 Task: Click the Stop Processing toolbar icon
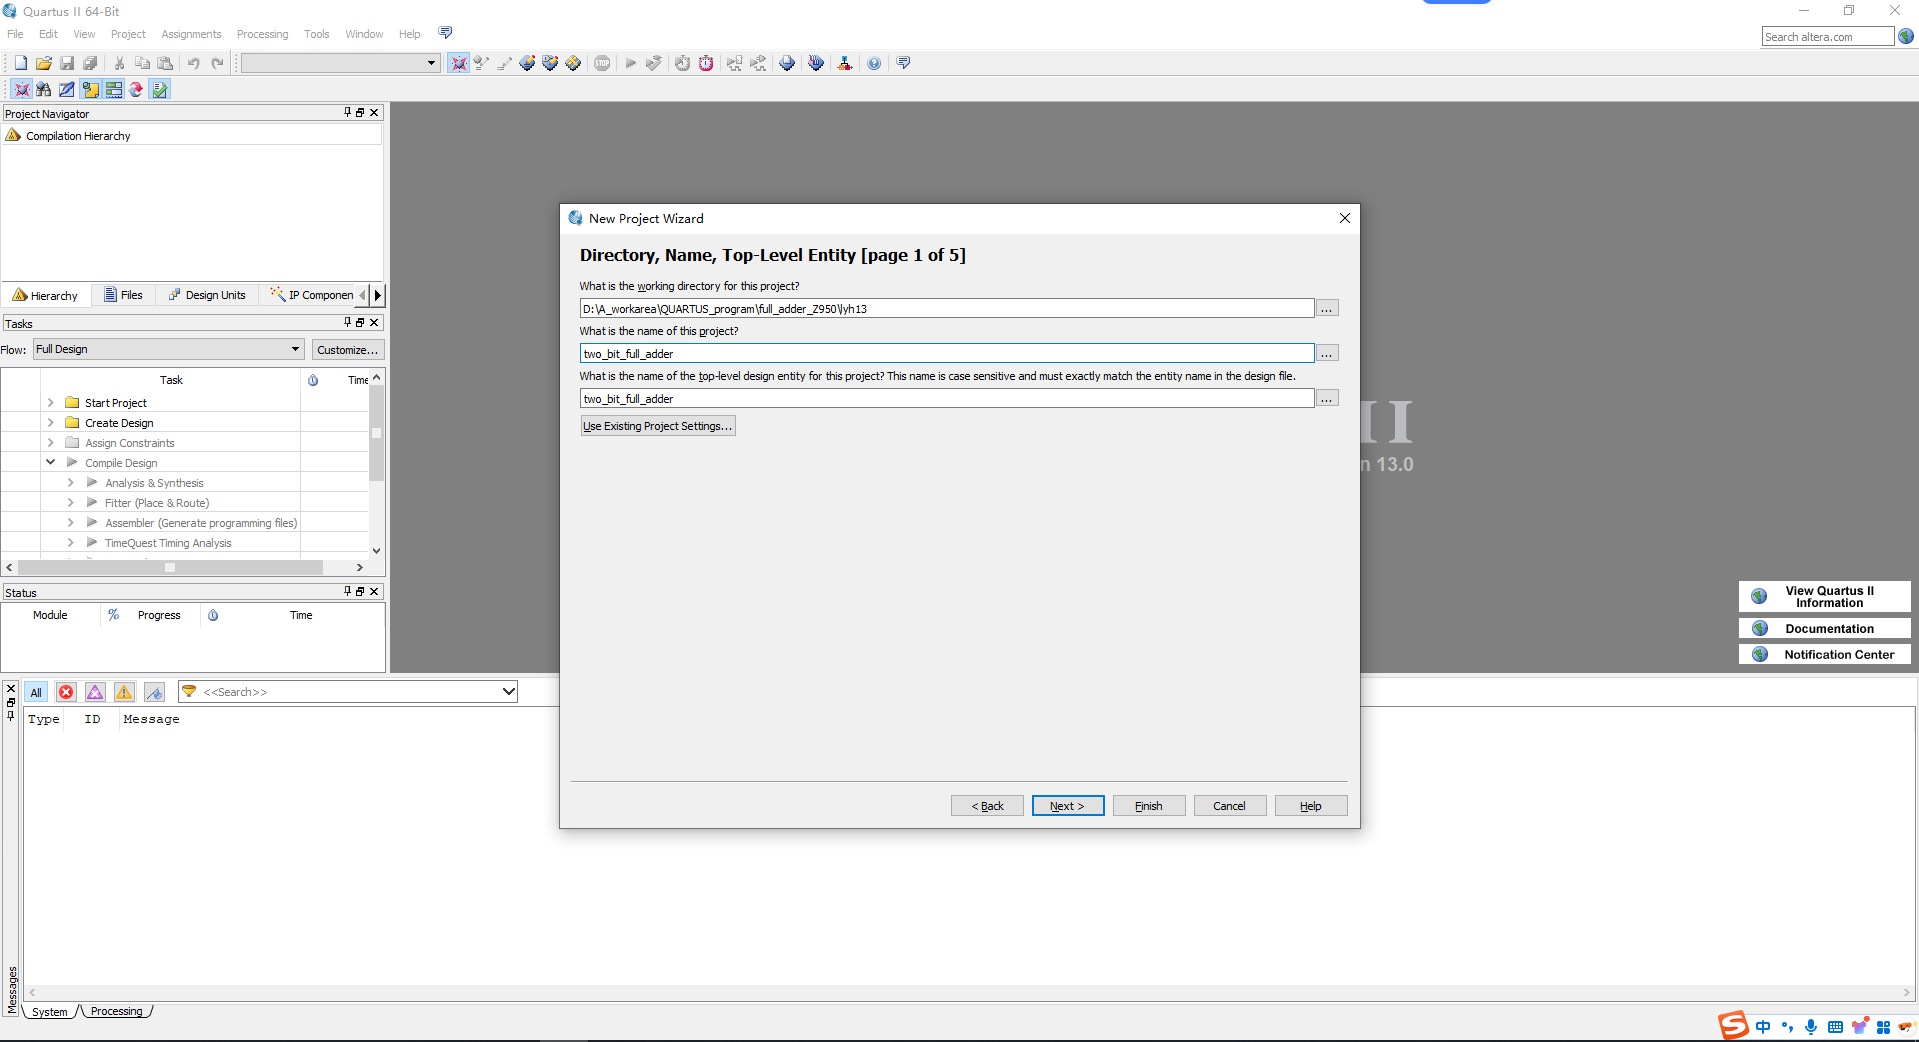tap(602, 63)
